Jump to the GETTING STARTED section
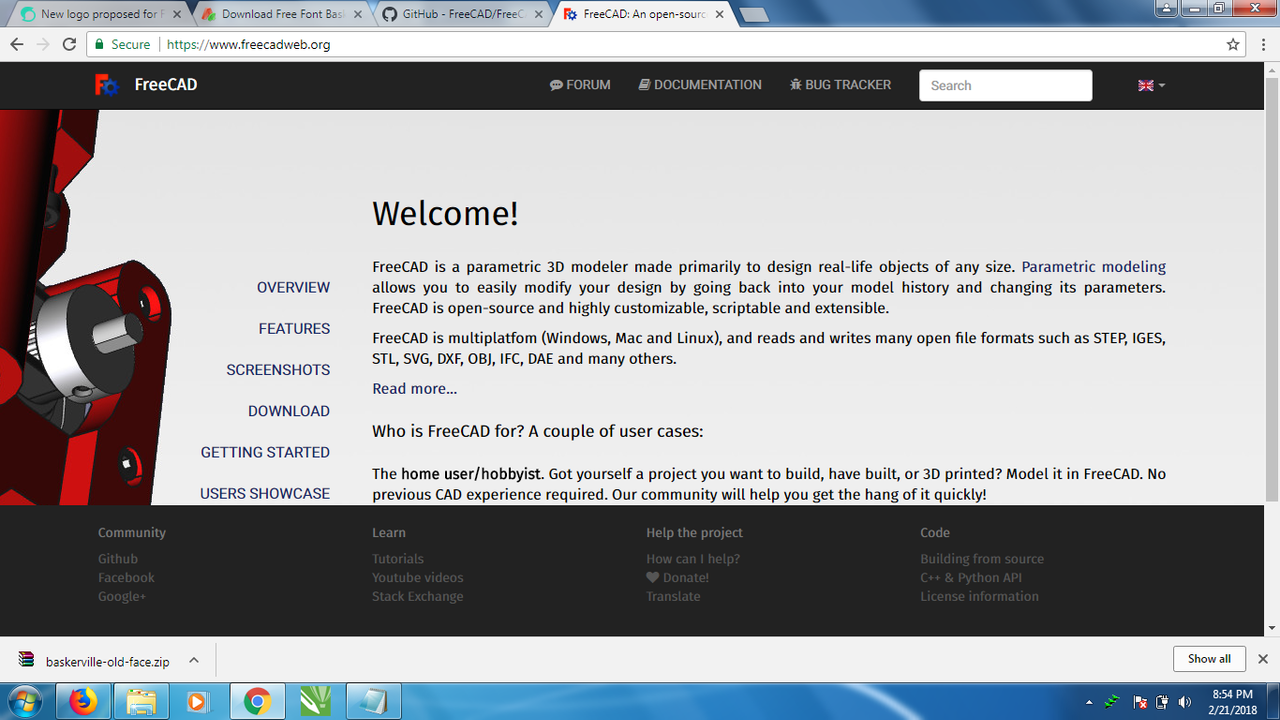The image size is (1280, 720). pos(265,452)
